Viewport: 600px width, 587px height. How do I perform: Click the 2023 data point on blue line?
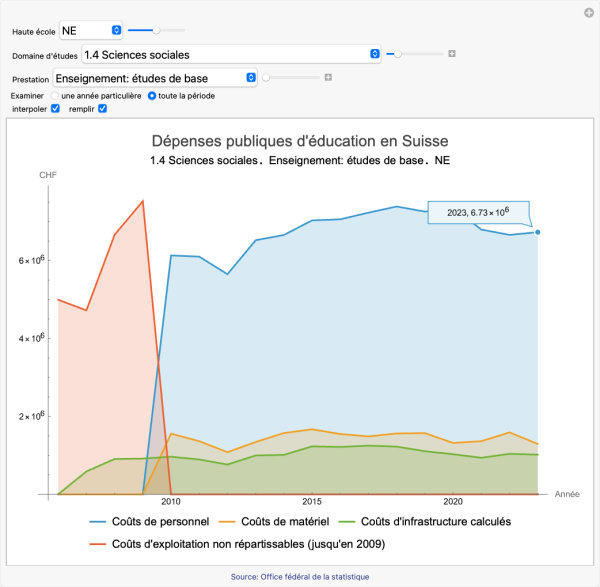[538, 232]
